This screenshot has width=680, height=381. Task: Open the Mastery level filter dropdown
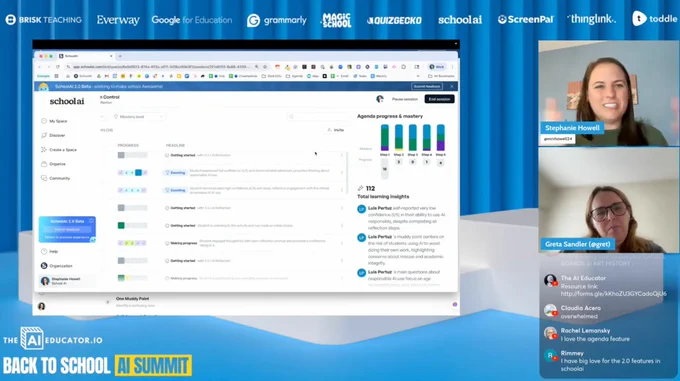(139, 117)
